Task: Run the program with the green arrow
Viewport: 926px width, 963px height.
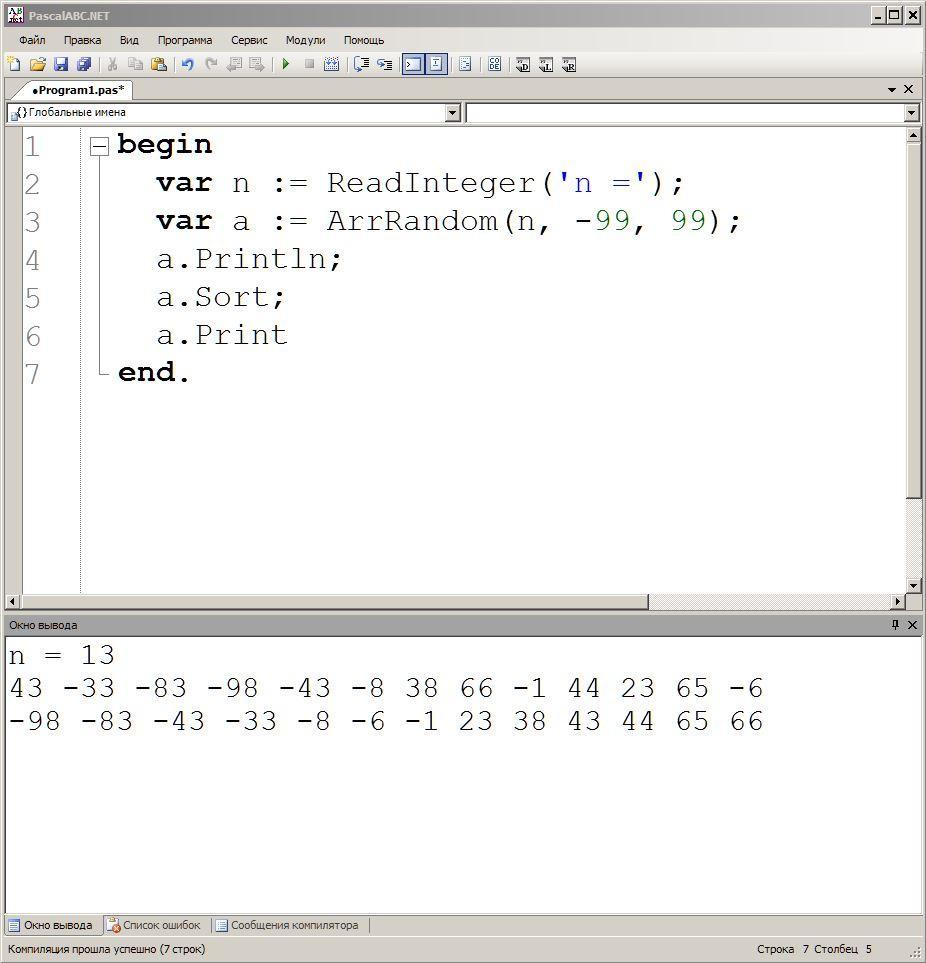Action: (x=286, y=64)
